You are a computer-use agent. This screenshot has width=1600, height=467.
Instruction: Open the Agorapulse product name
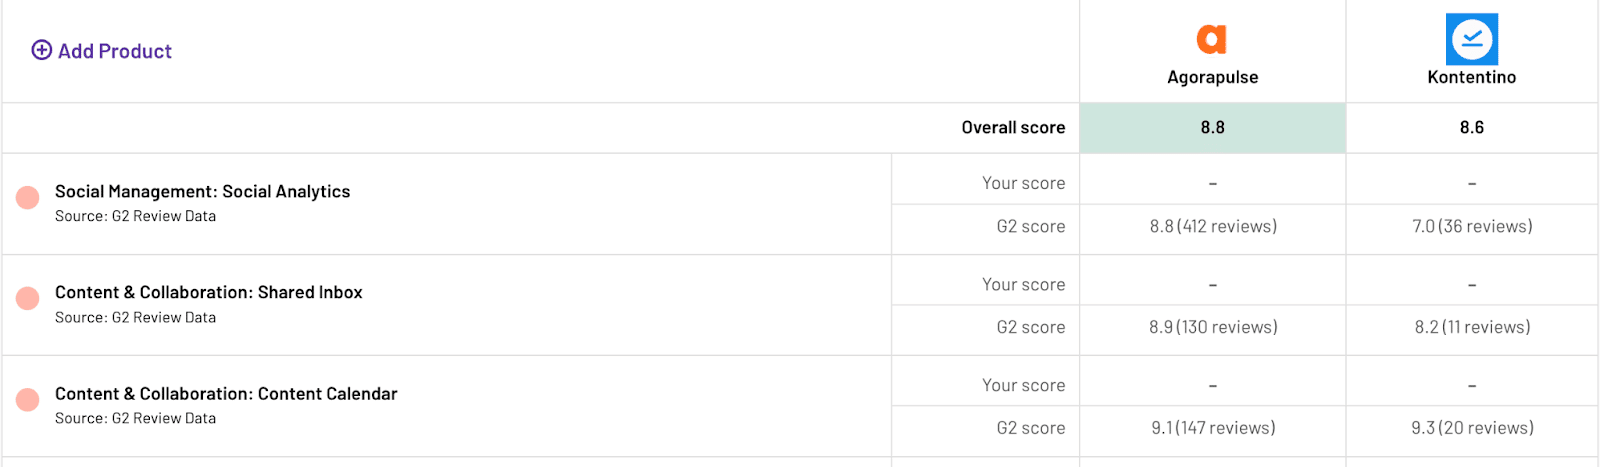pyautogui.click(x=1212, y=77)
